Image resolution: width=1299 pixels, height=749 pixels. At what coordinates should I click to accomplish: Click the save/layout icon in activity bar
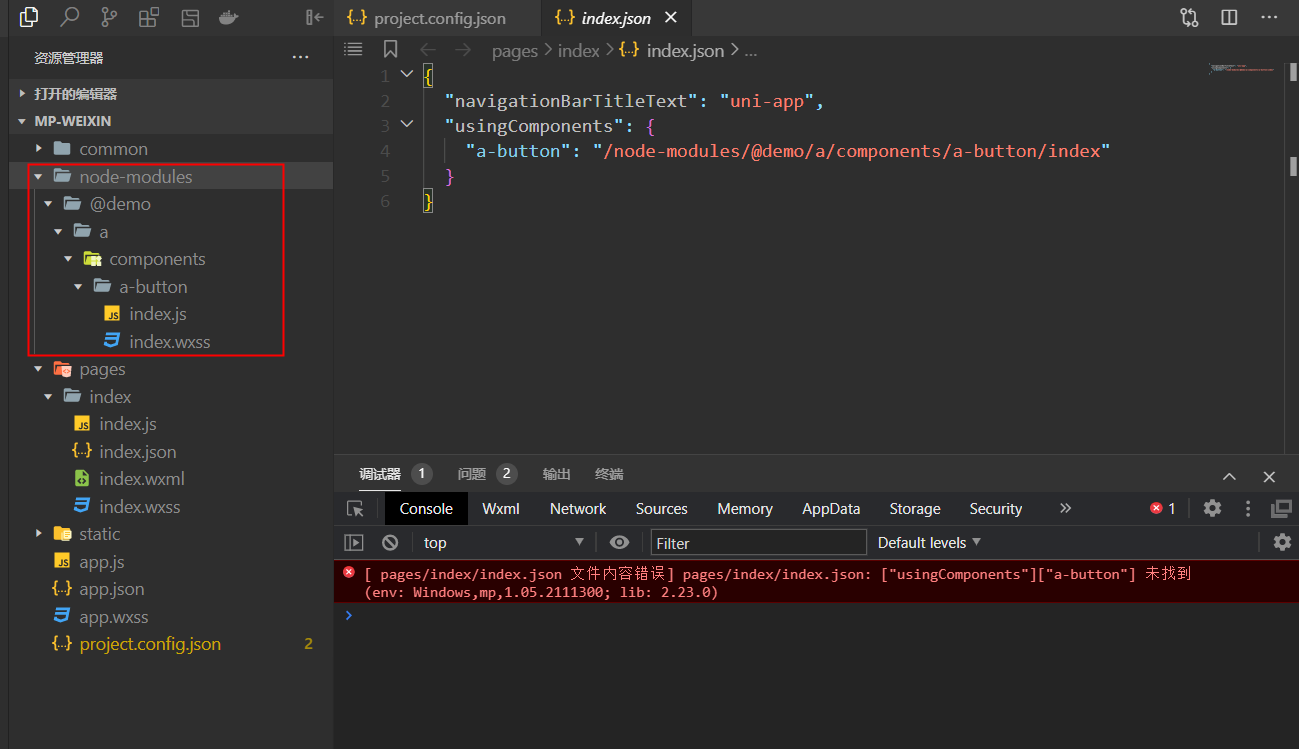point(189,17)
